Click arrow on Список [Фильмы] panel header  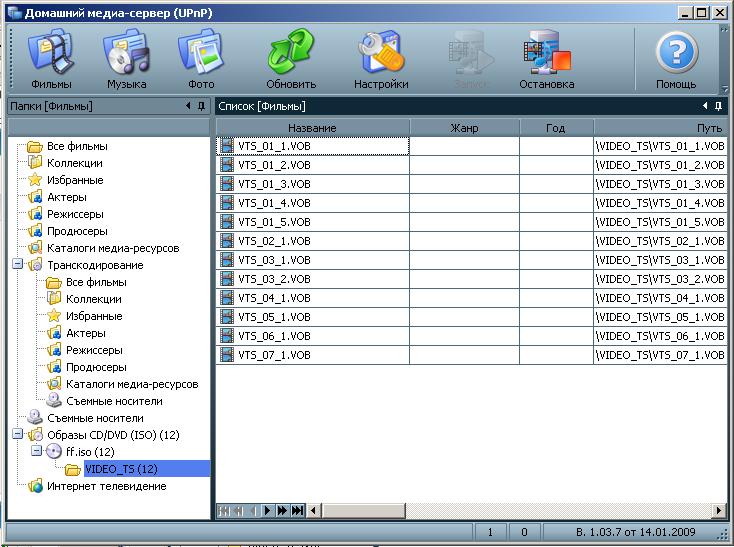(x=705, y=106)
